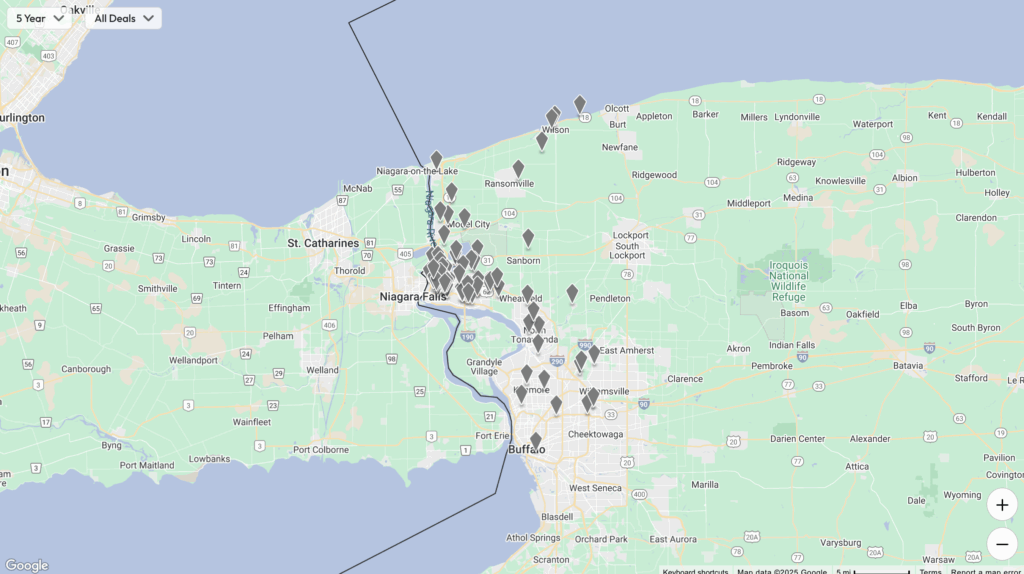Click the marker west of Pendleton
This screenshot has height=574, width=1024.
pyautogui.click(x=572, y=293)
